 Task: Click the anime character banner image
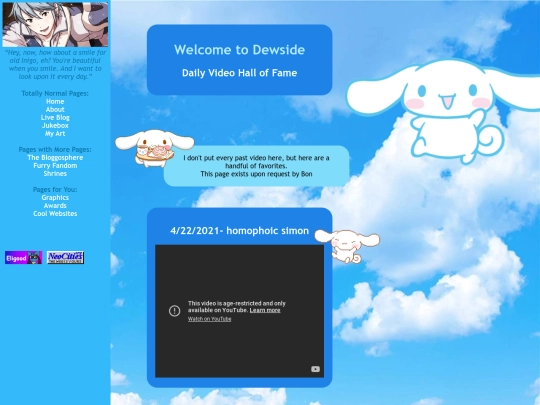55,24
